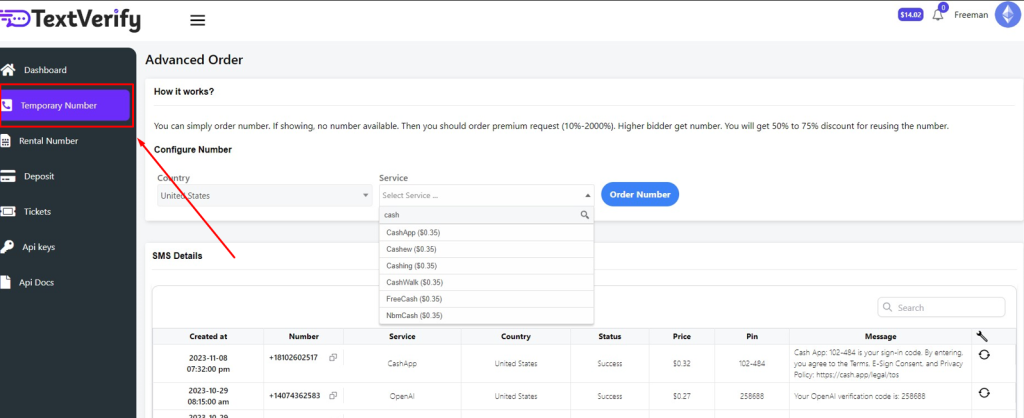Click the hamburger menu icon
The image size is (1024, 418).
(197, 20)
